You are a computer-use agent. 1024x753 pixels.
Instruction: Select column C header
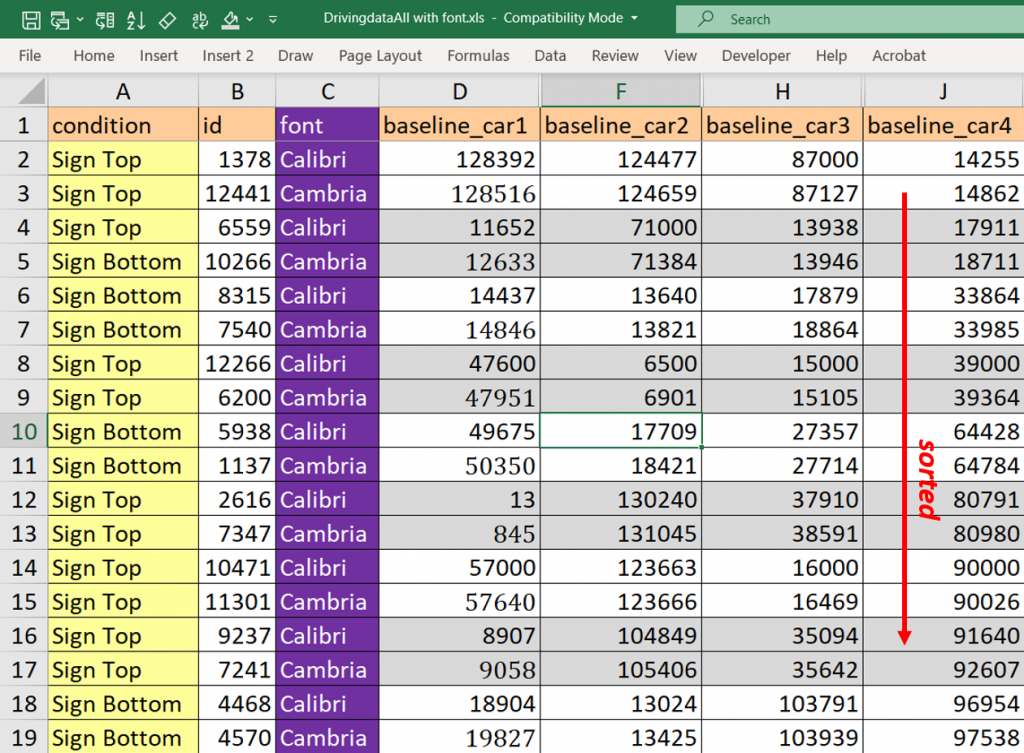click(328, 91)
